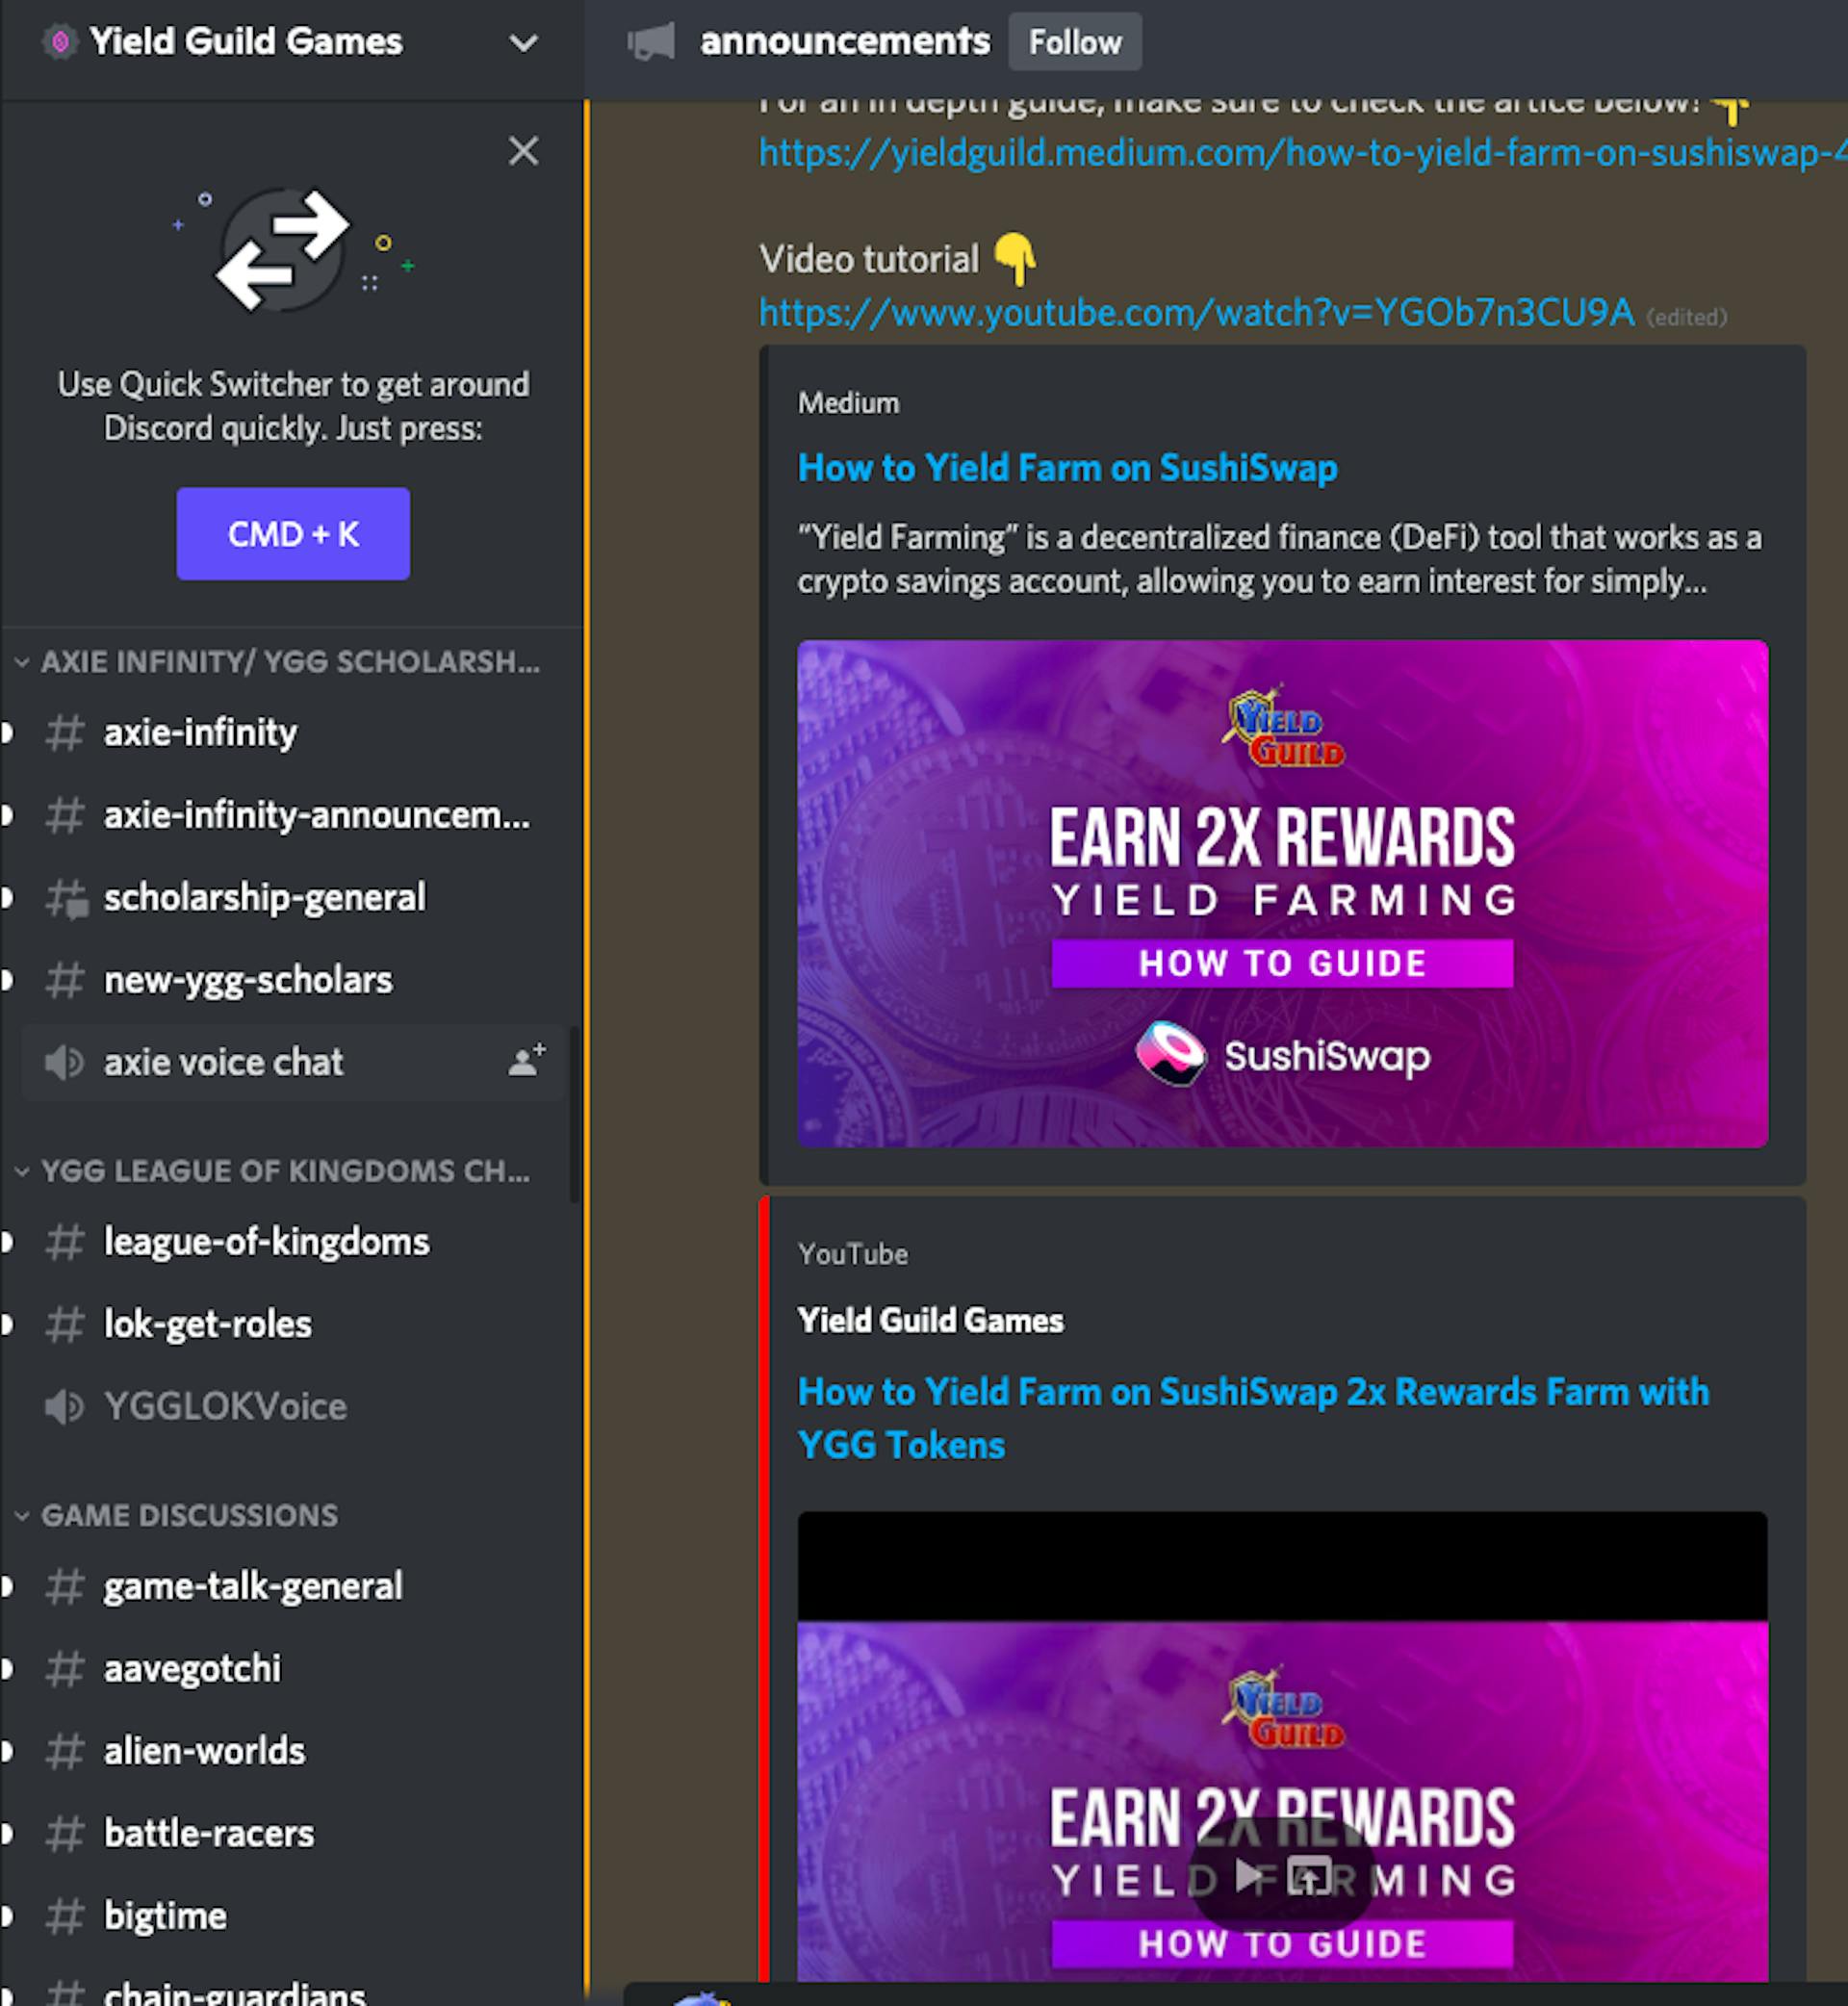The height and width of the screenshot is (2006, 1848).
Task: Click the axie voice chat speaker icon
Action: click(60, 1061)
